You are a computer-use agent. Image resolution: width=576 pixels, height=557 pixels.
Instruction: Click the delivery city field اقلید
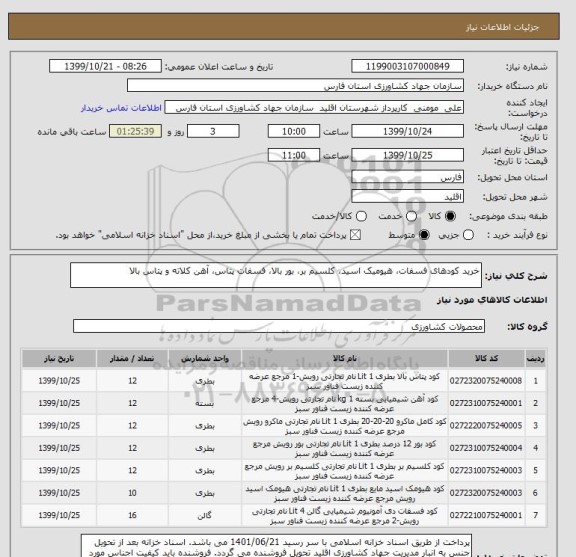(407, 197)
